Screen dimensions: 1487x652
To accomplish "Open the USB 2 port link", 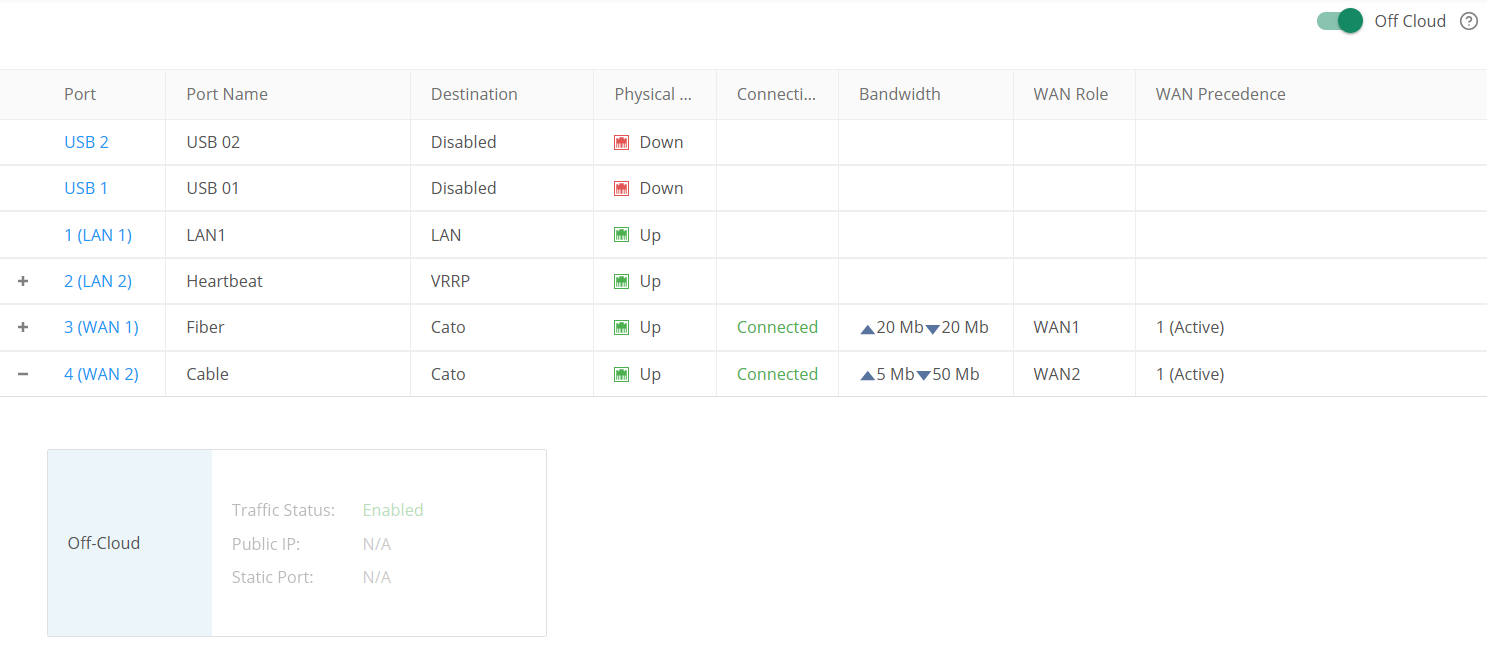I will [x=86, y=142].
